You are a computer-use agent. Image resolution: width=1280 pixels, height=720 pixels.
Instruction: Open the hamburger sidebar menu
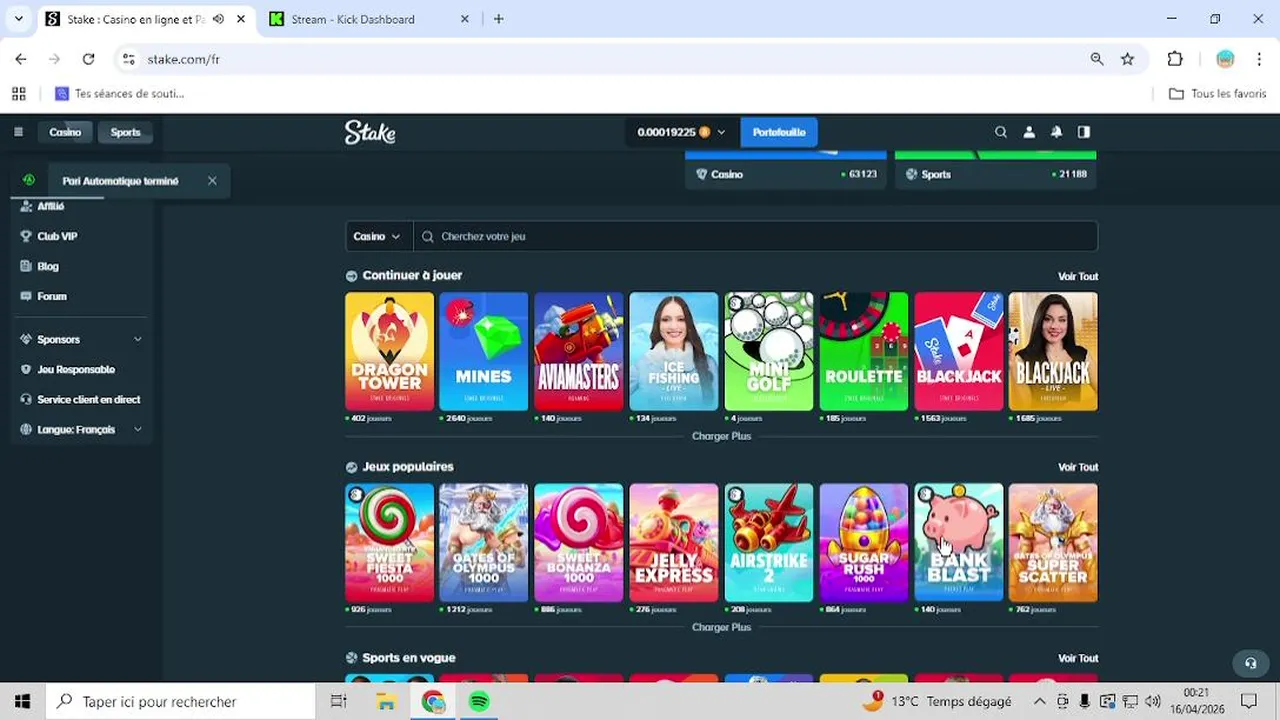point(18,132)
